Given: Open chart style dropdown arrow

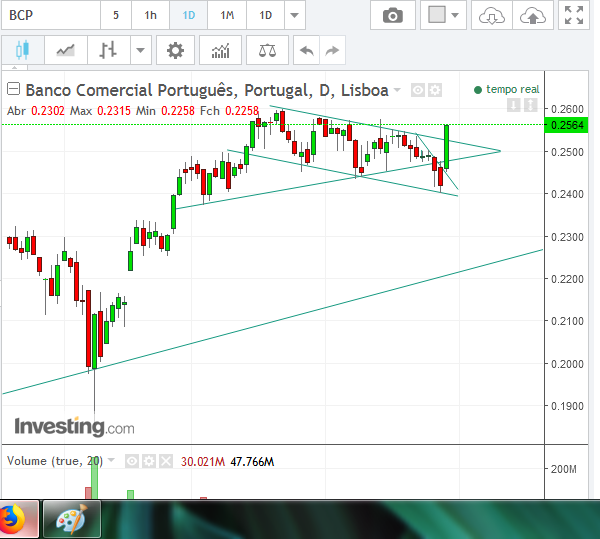Looking at the screenshot, I should (x=141, y=50).
